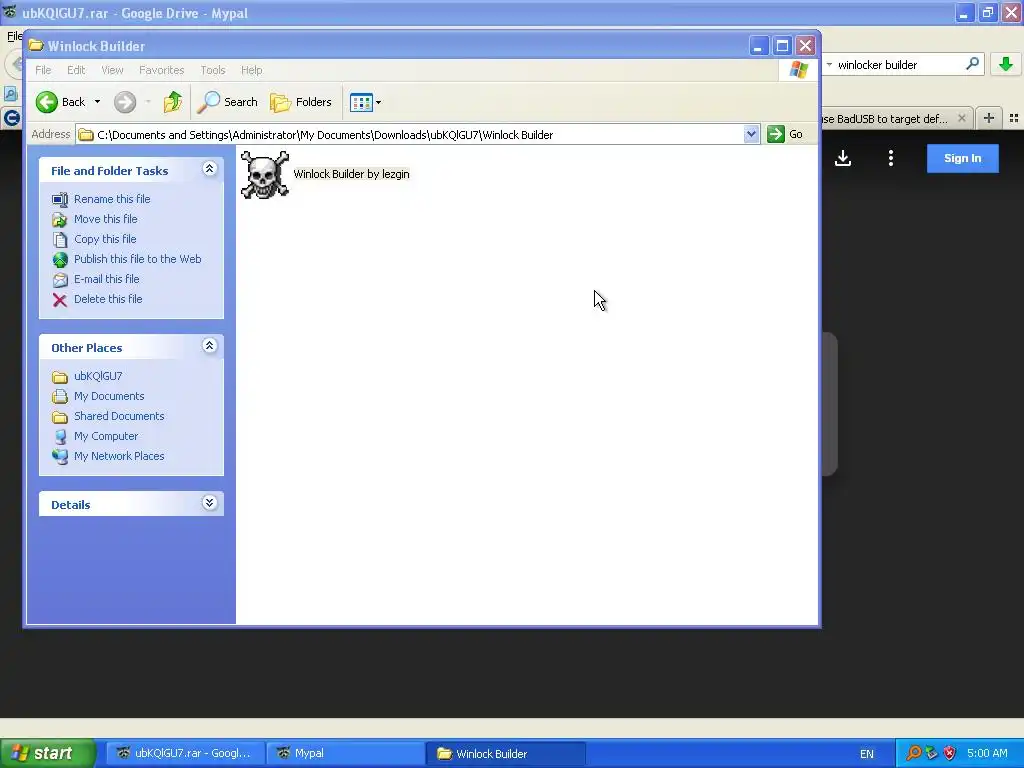
Task: Open the View menu
Action: [x=112, y=70]
